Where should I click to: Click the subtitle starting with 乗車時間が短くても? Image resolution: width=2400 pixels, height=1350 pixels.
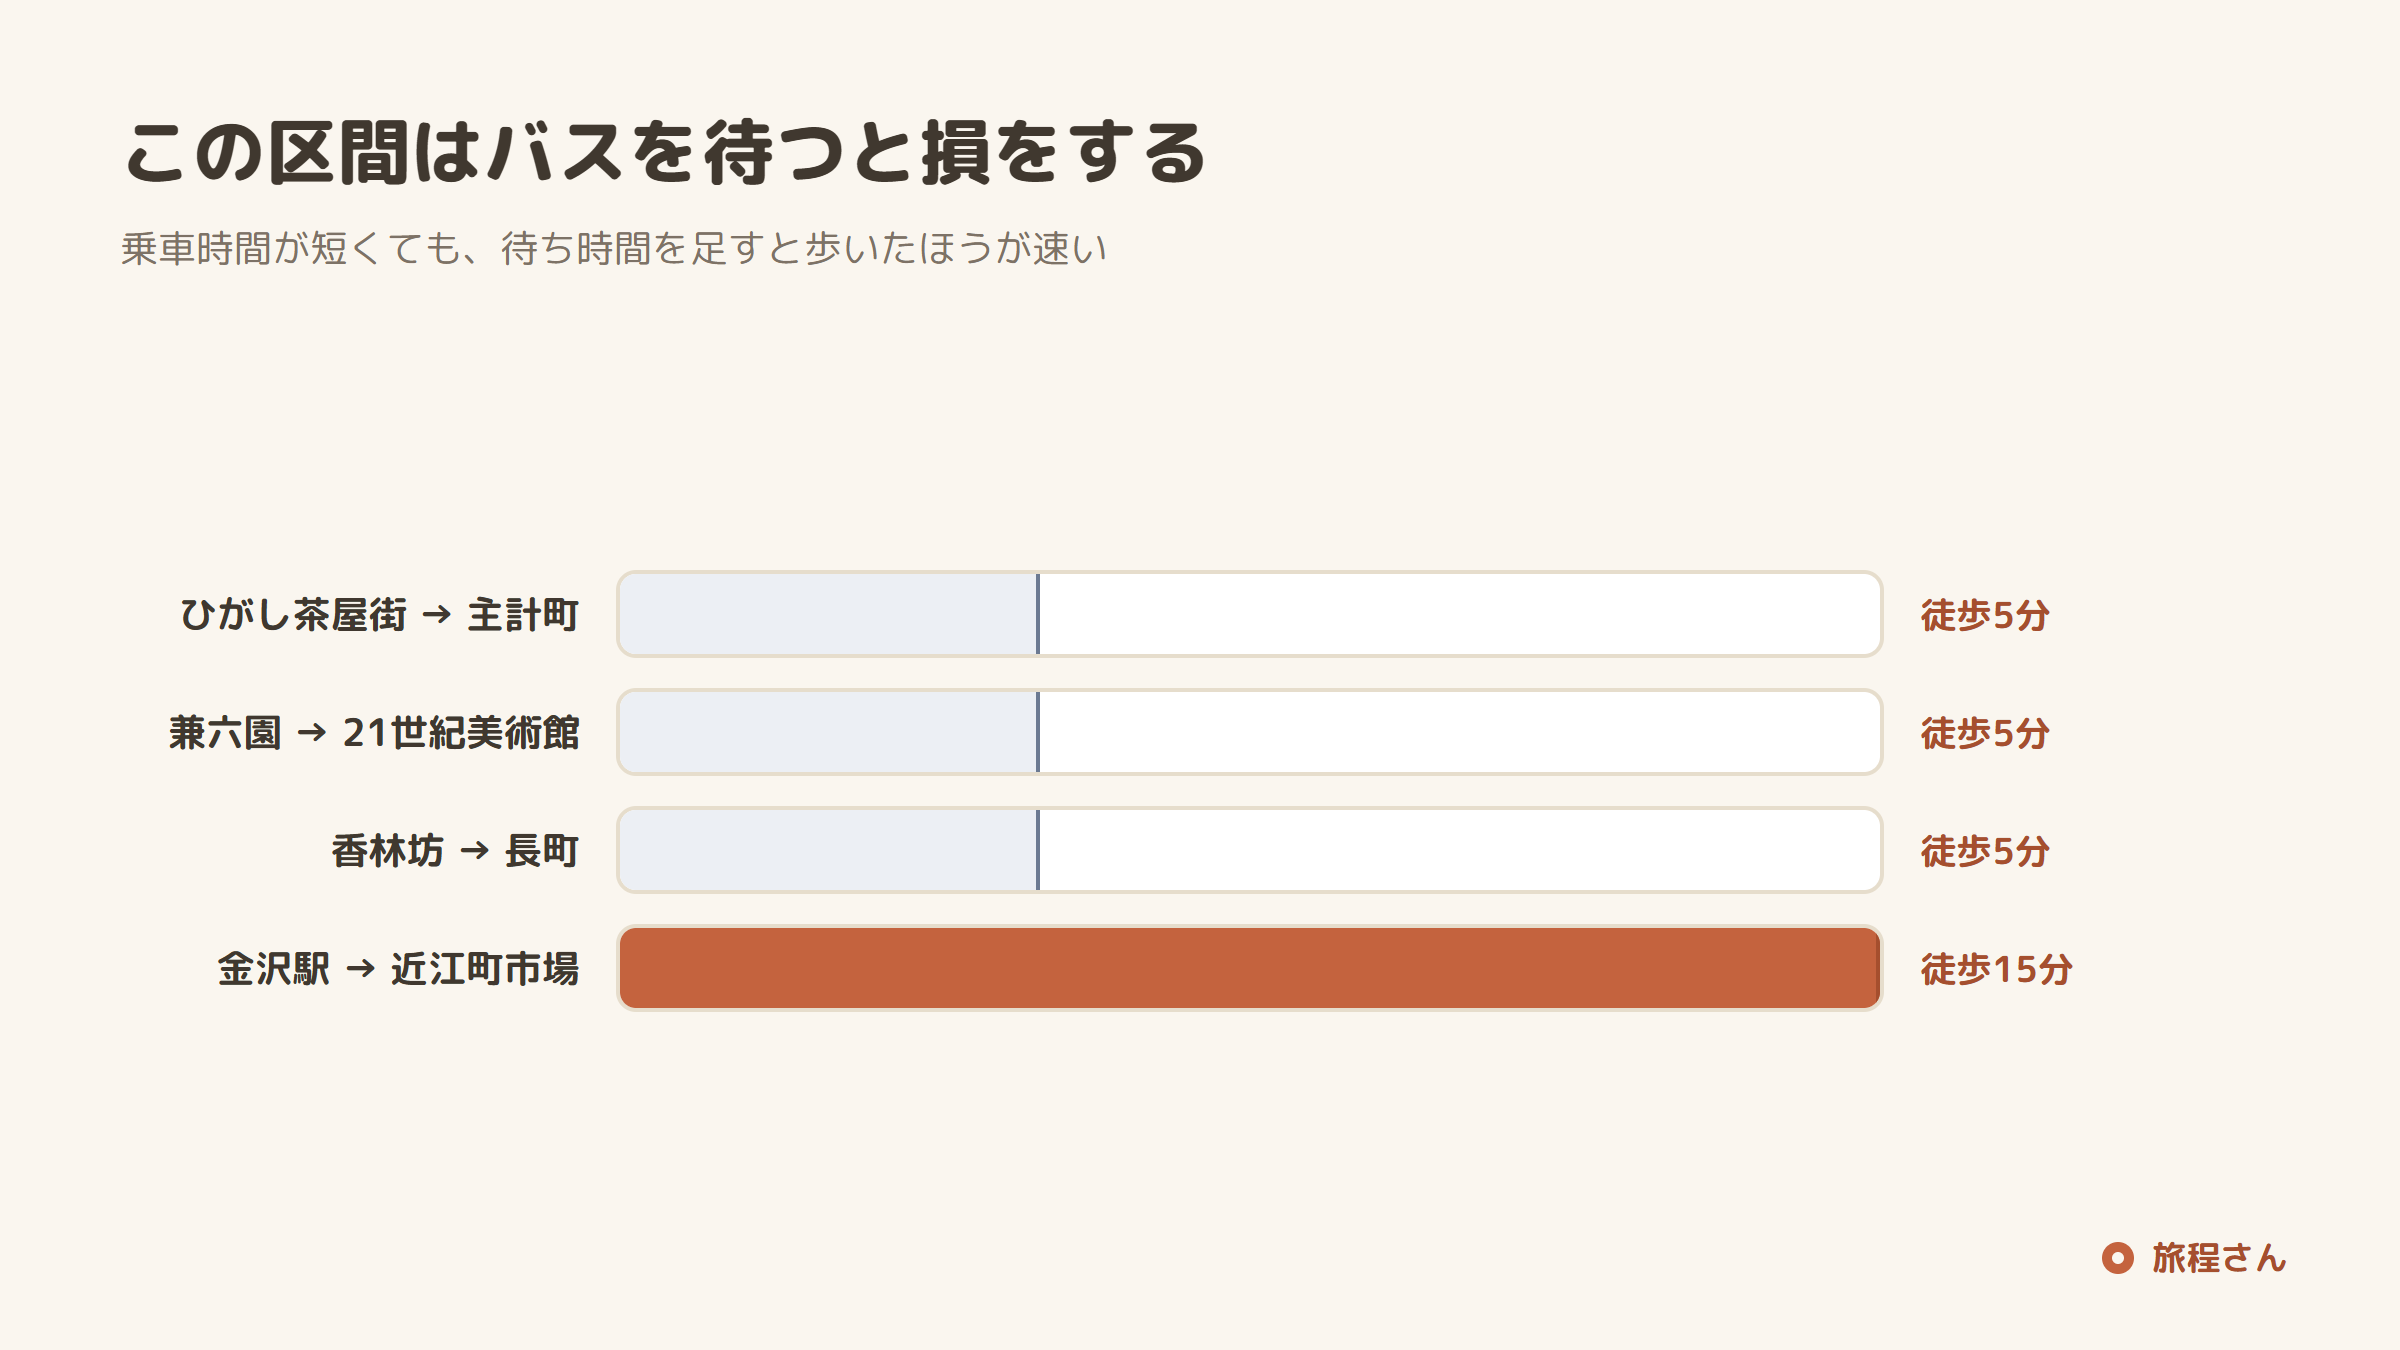614,248
